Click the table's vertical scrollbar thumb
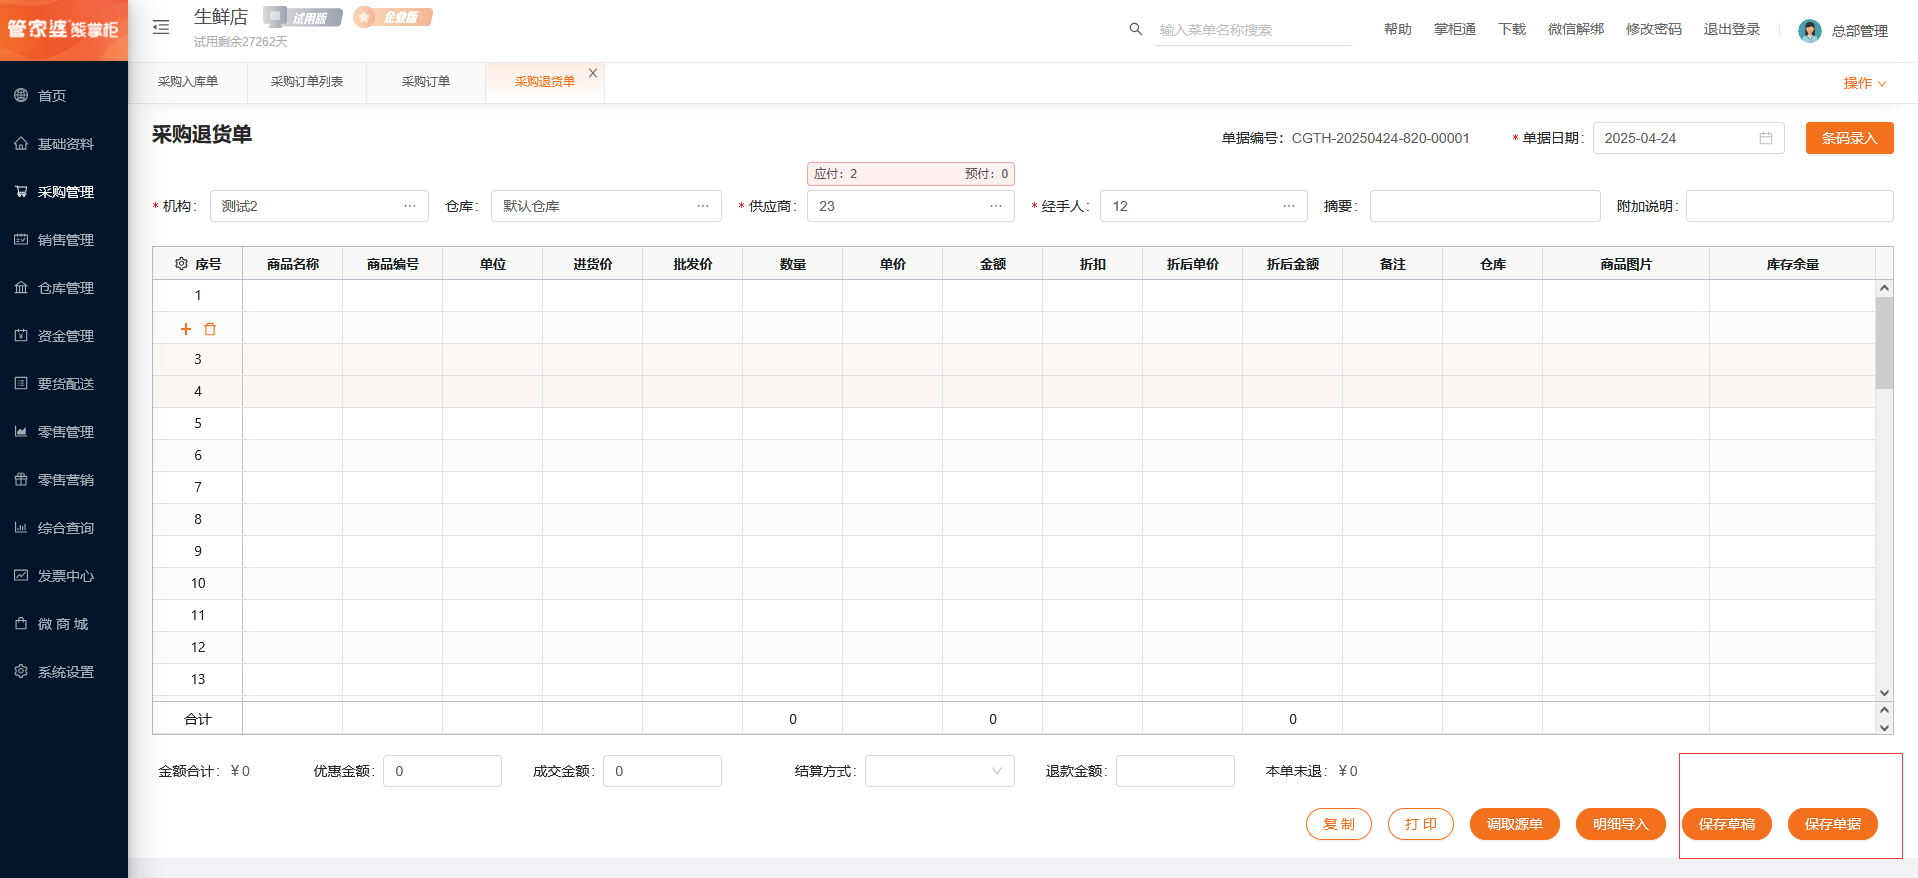 click(x=1884, y=343)
